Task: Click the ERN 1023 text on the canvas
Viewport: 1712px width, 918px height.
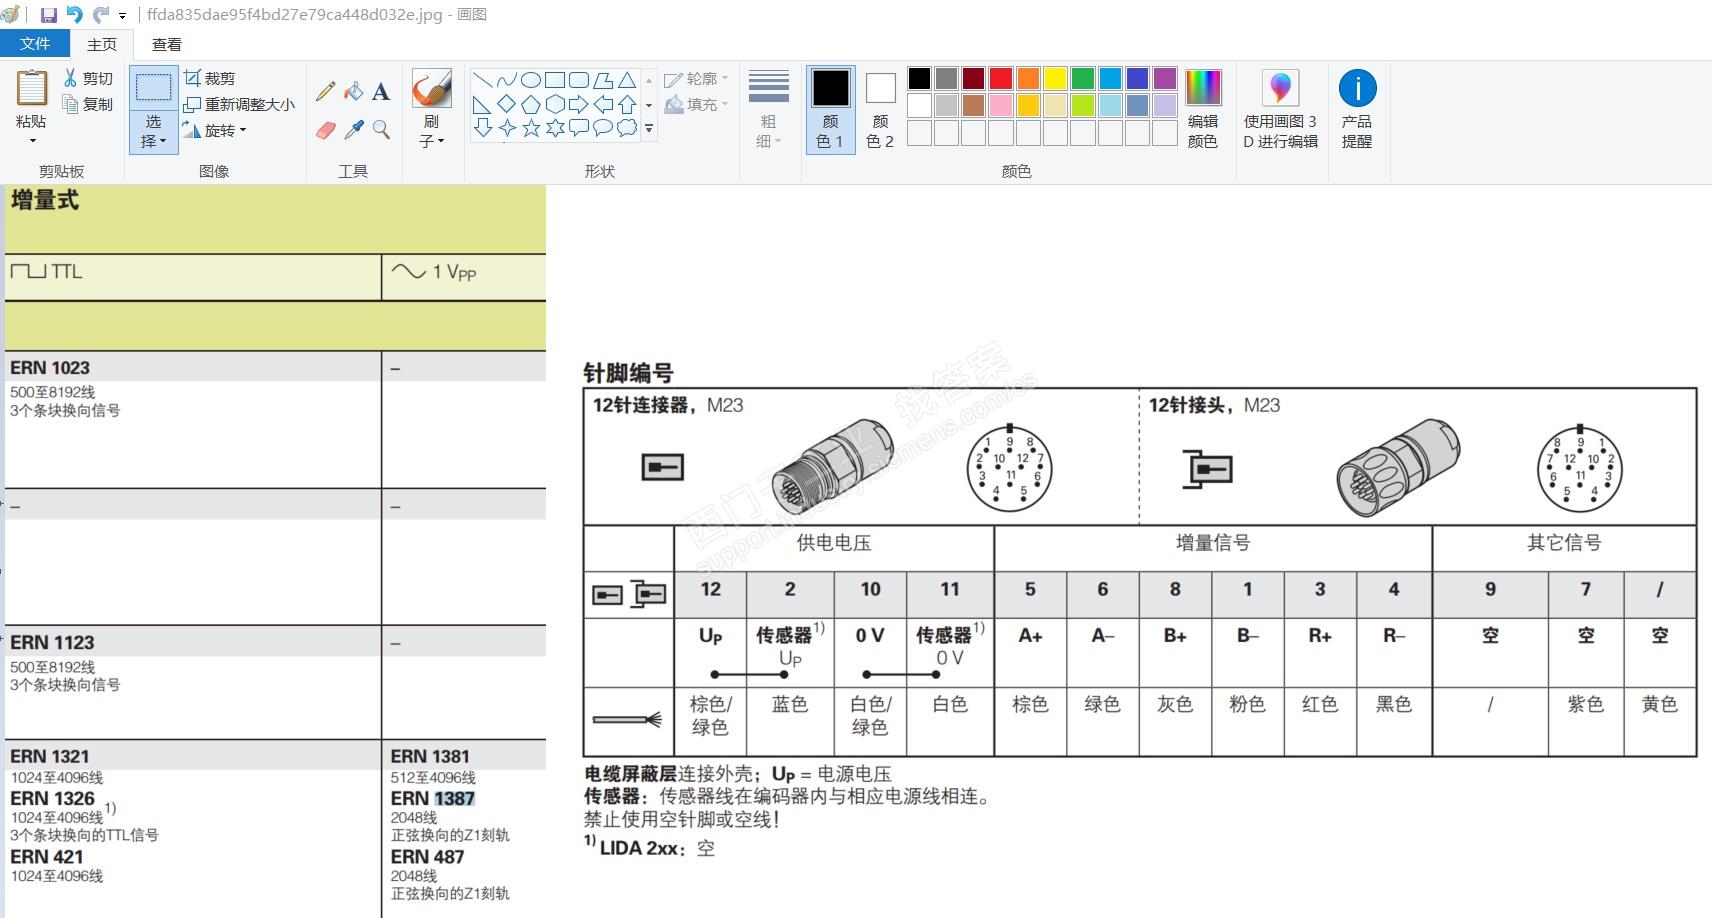Action: [x=50, y=367]
